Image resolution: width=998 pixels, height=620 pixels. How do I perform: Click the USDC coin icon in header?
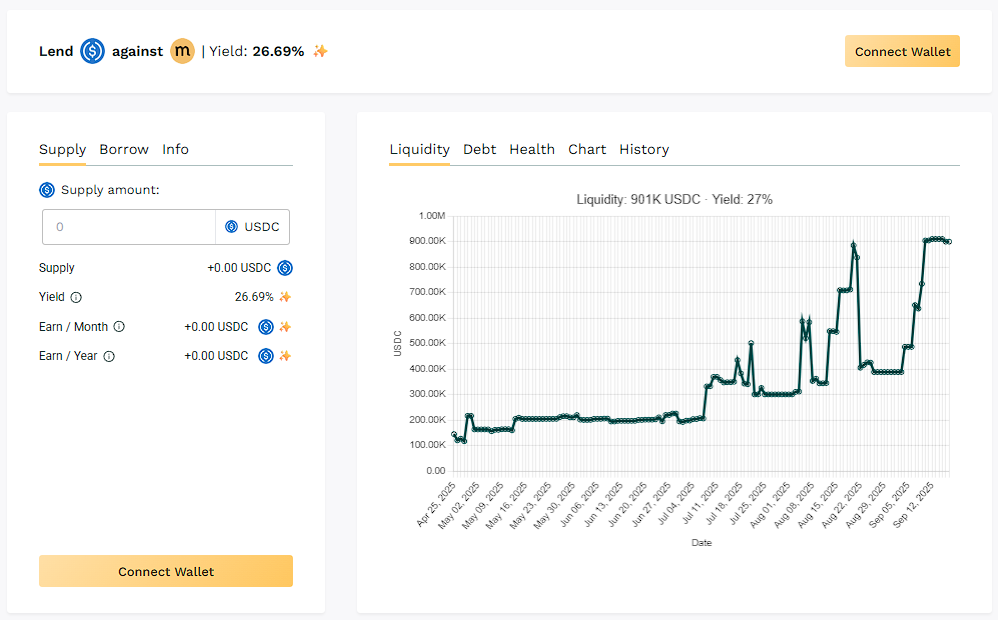[92, 51]
